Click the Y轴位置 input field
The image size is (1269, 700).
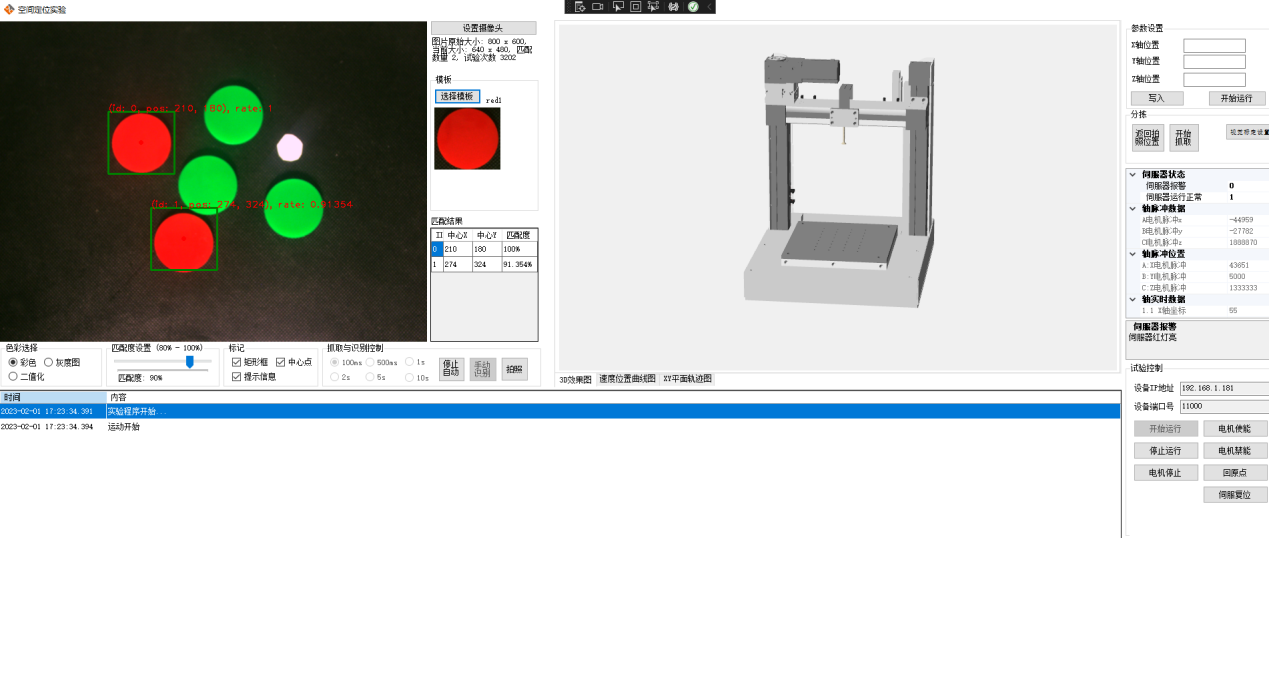tap(1214, 62)
